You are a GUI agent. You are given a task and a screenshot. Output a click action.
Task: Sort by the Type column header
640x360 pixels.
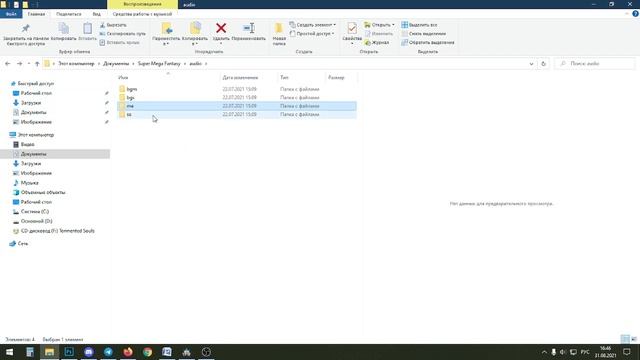[x=301, y=77]
